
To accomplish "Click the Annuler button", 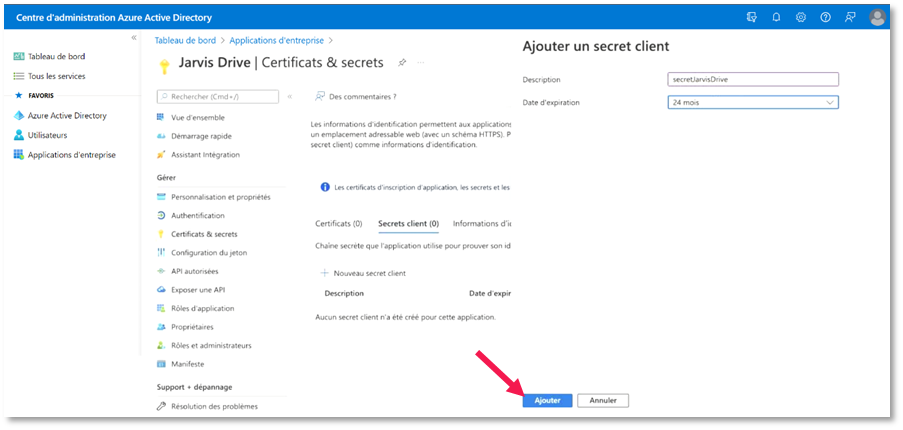I will tap(603, 401).
